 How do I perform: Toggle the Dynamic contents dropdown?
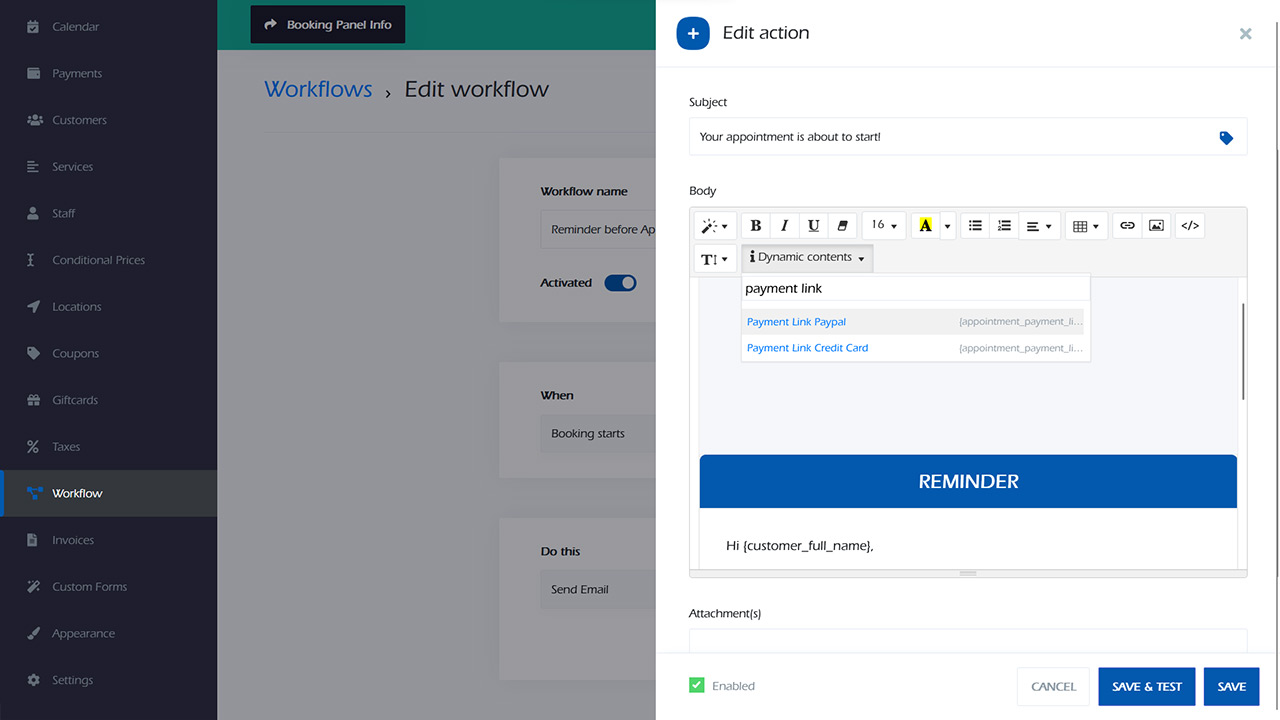(x=807, y=258)
